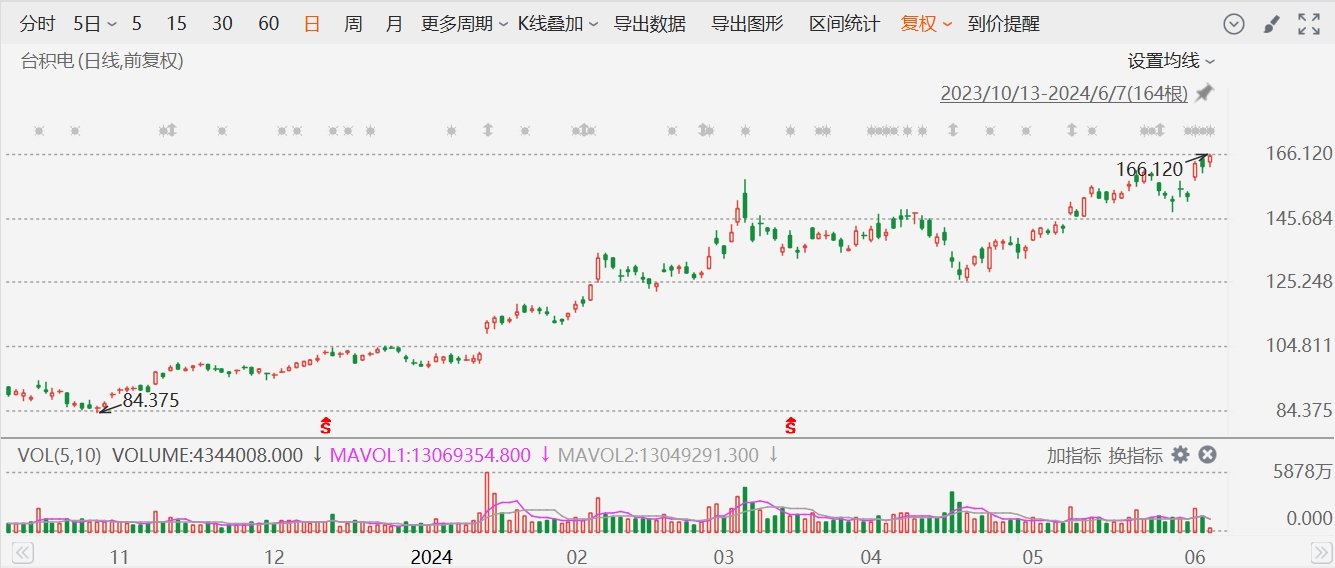The height and width of the screenshot is (568, 1335).
Task: Click the 84.375 low price label
Action: point(151,400)
